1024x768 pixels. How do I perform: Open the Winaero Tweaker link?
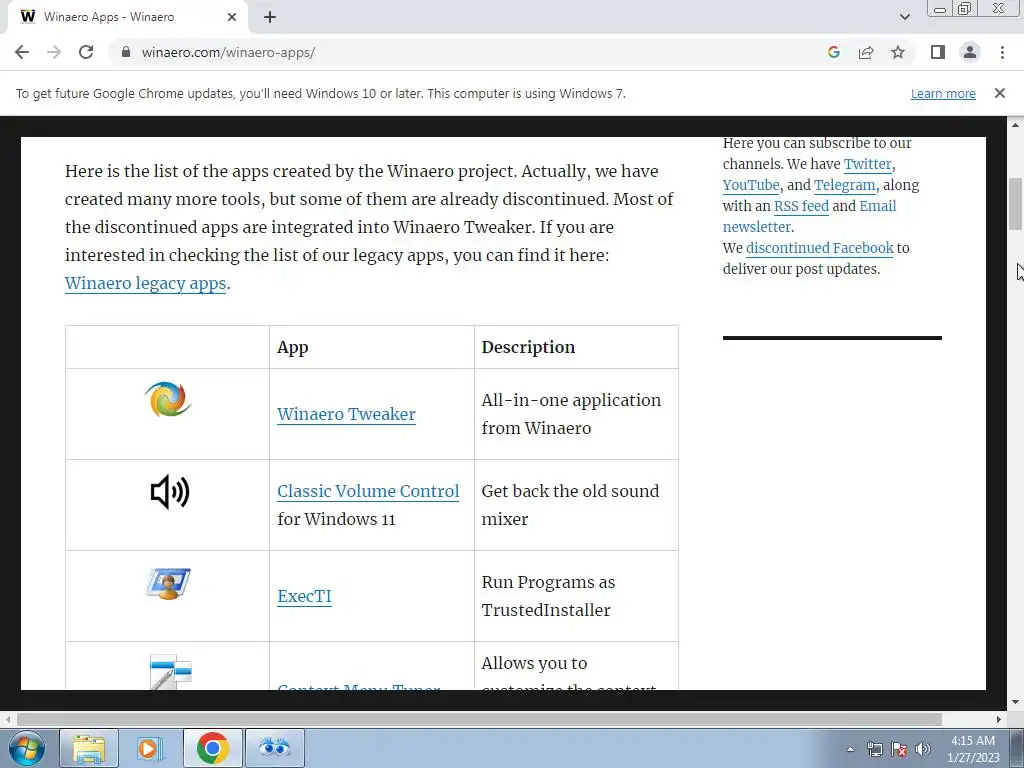tap(346, 414)
